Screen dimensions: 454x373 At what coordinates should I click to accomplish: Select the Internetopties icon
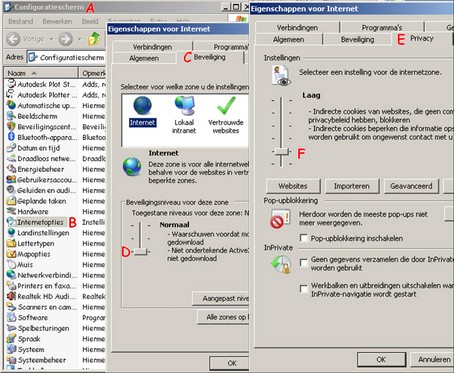pos(12,222)
